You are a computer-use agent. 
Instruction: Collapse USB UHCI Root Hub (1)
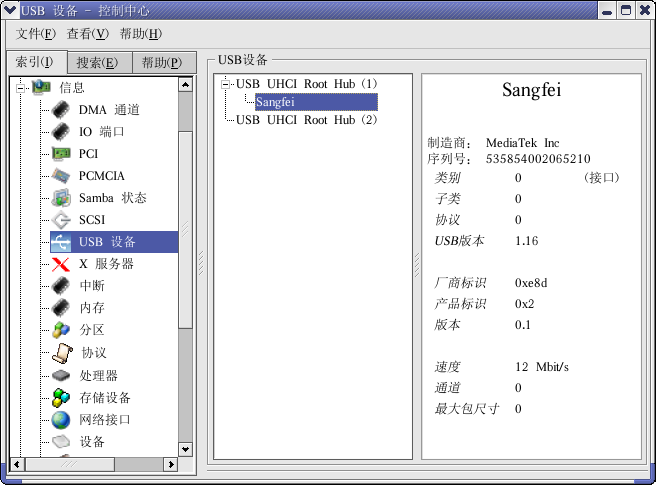(x=226, y=85)
